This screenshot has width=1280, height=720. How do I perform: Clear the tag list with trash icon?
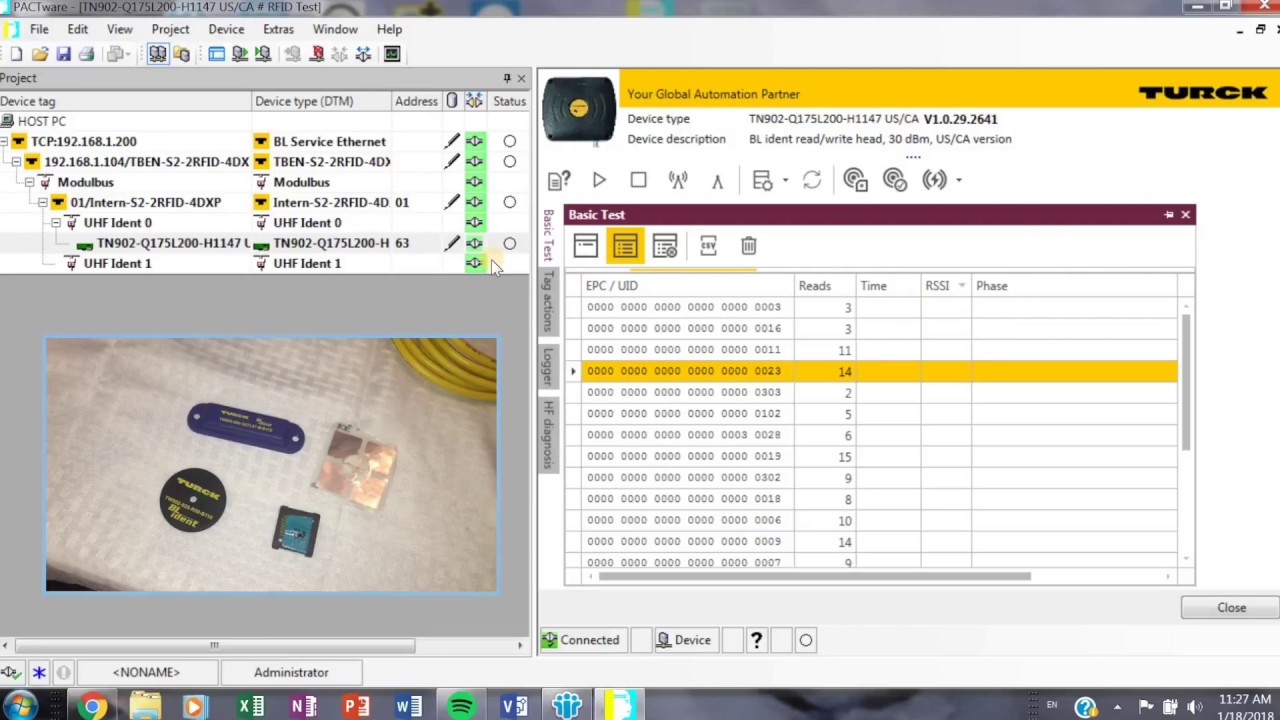coord(749,246)
